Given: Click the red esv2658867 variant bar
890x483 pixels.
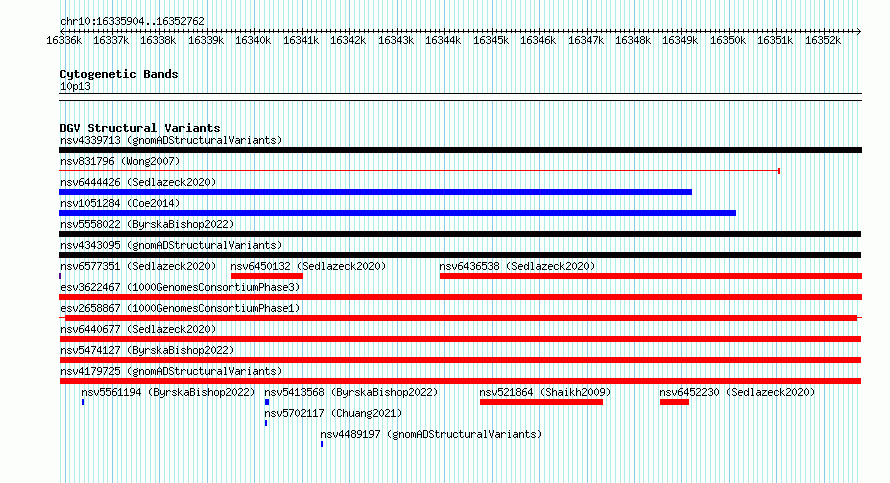Looking at the screenshot, I should tap(461, 318).
